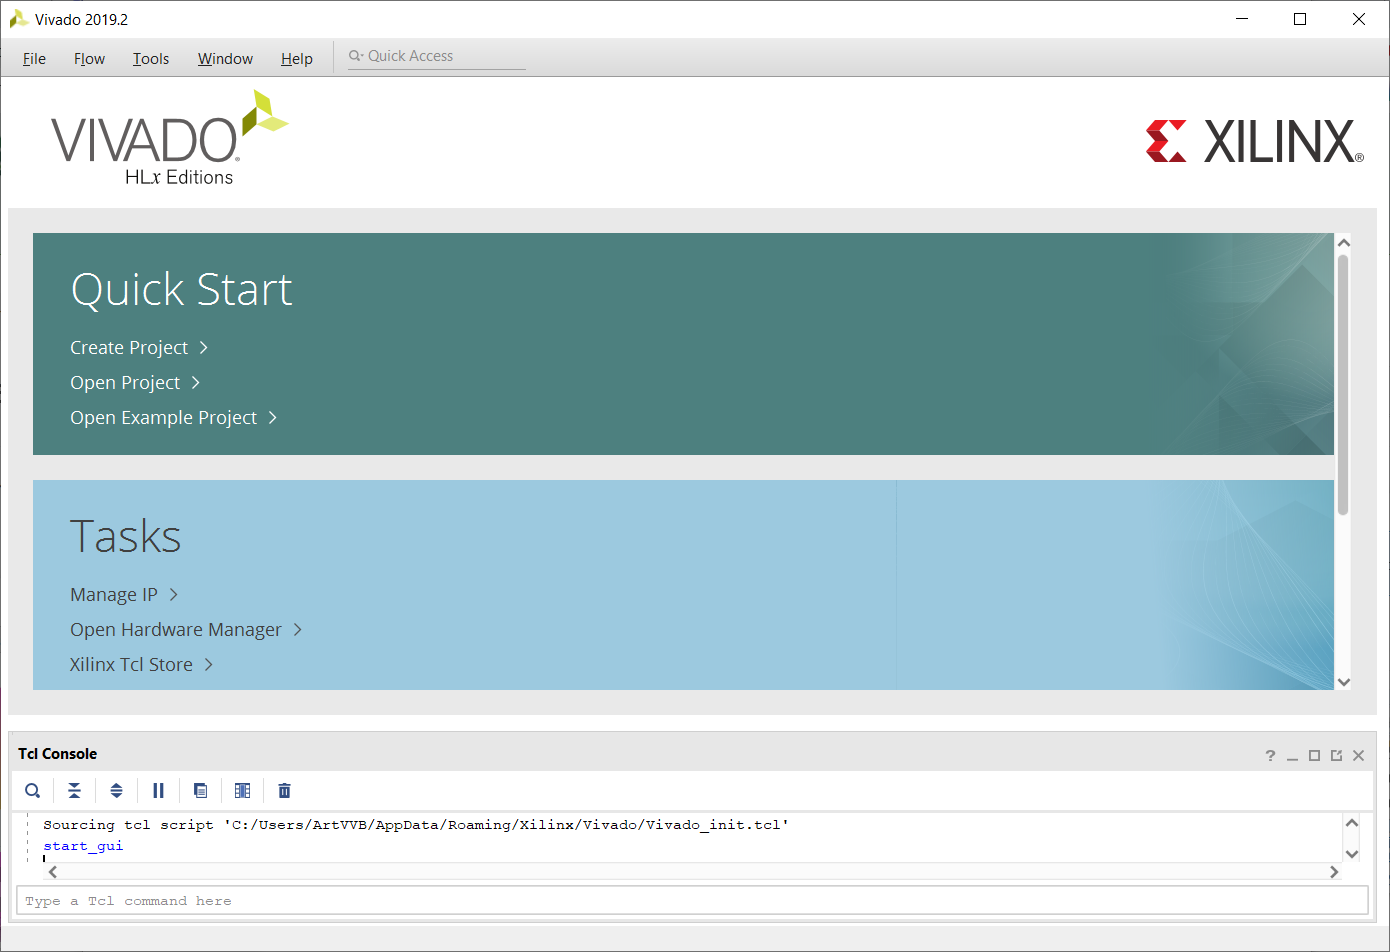
Task: Click the arrow next to Manage IP
Action: point(173,595)
